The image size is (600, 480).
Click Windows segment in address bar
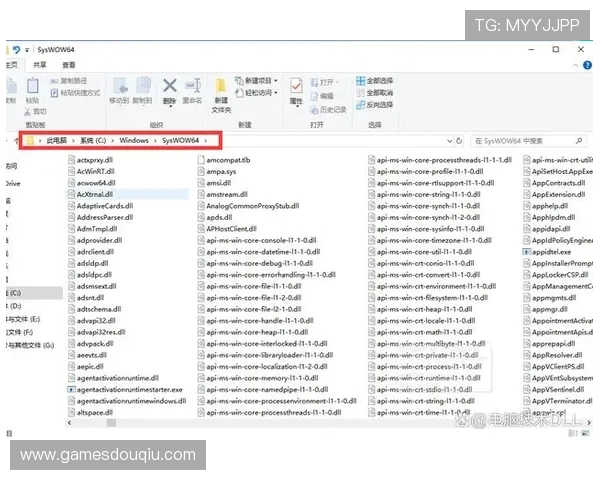click(134, 141)
